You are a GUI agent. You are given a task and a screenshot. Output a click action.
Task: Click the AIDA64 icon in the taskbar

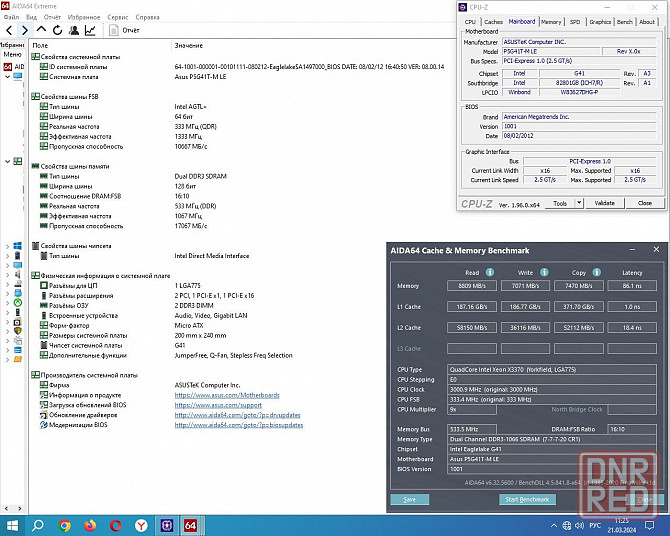coord(191,525)
